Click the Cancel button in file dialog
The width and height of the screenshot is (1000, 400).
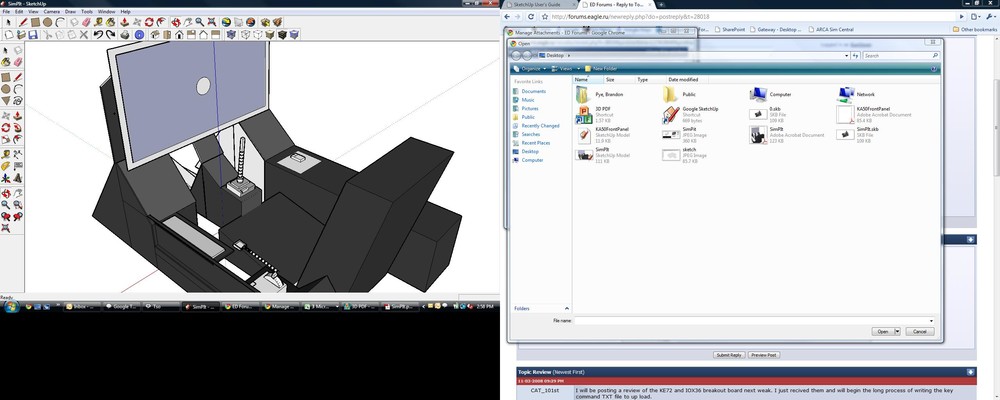click(920, 331)
